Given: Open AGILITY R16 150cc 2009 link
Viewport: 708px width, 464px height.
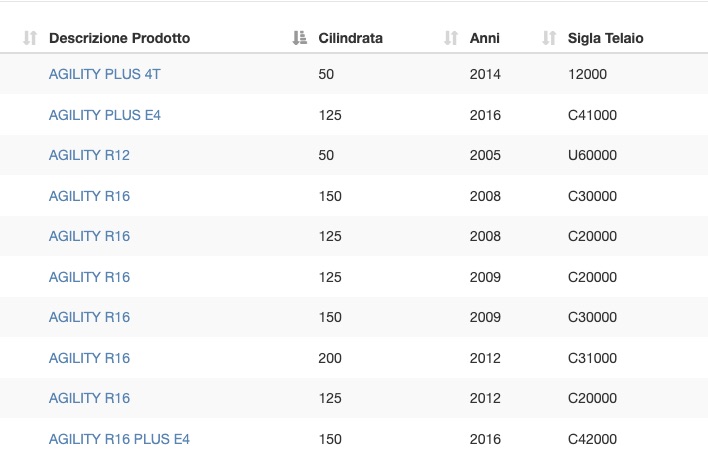Looking at the screenshot, I should (89, 317).
